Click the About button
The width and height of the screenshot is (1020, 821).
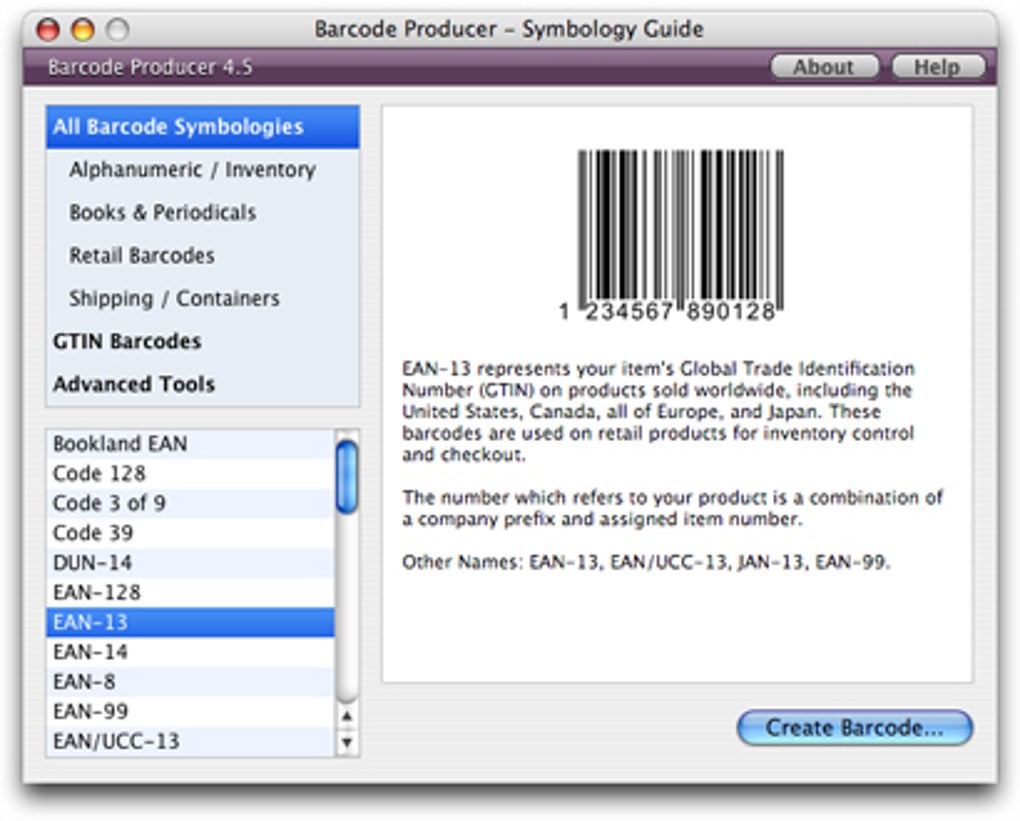(x=823, y=67)
